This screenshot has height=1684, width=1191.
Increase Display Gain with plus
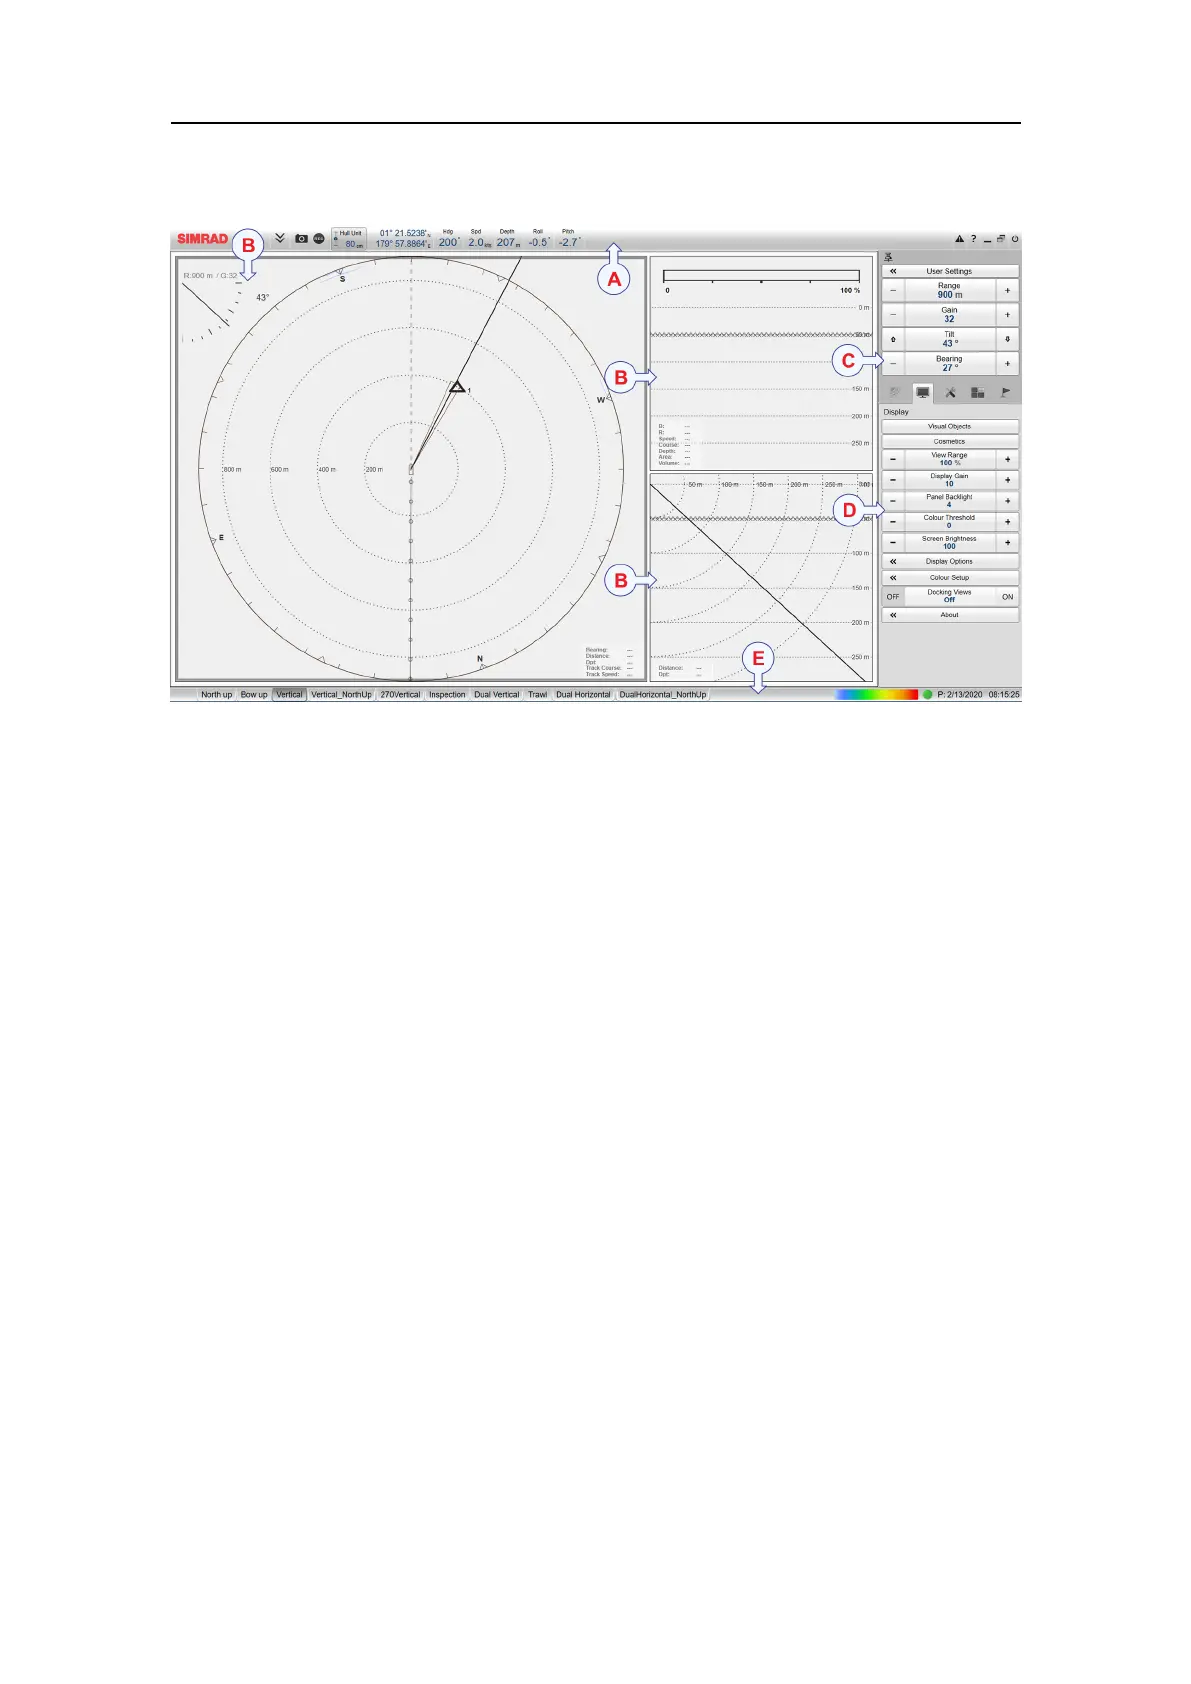point(1007,480)
